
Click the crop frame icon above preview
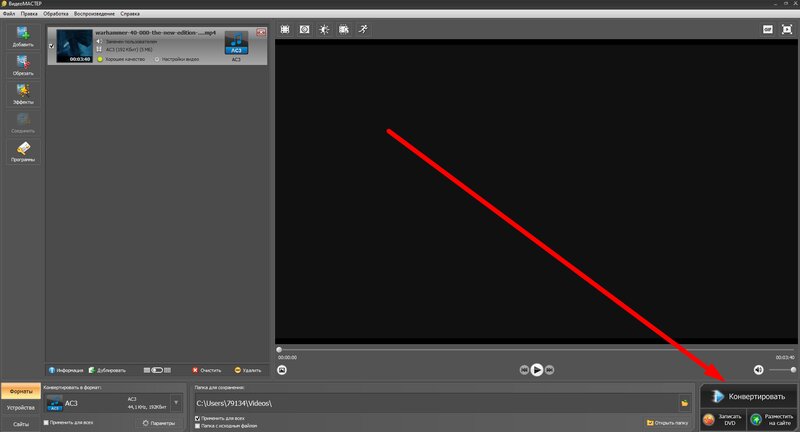pyautogui.click(x=285, y=30)
